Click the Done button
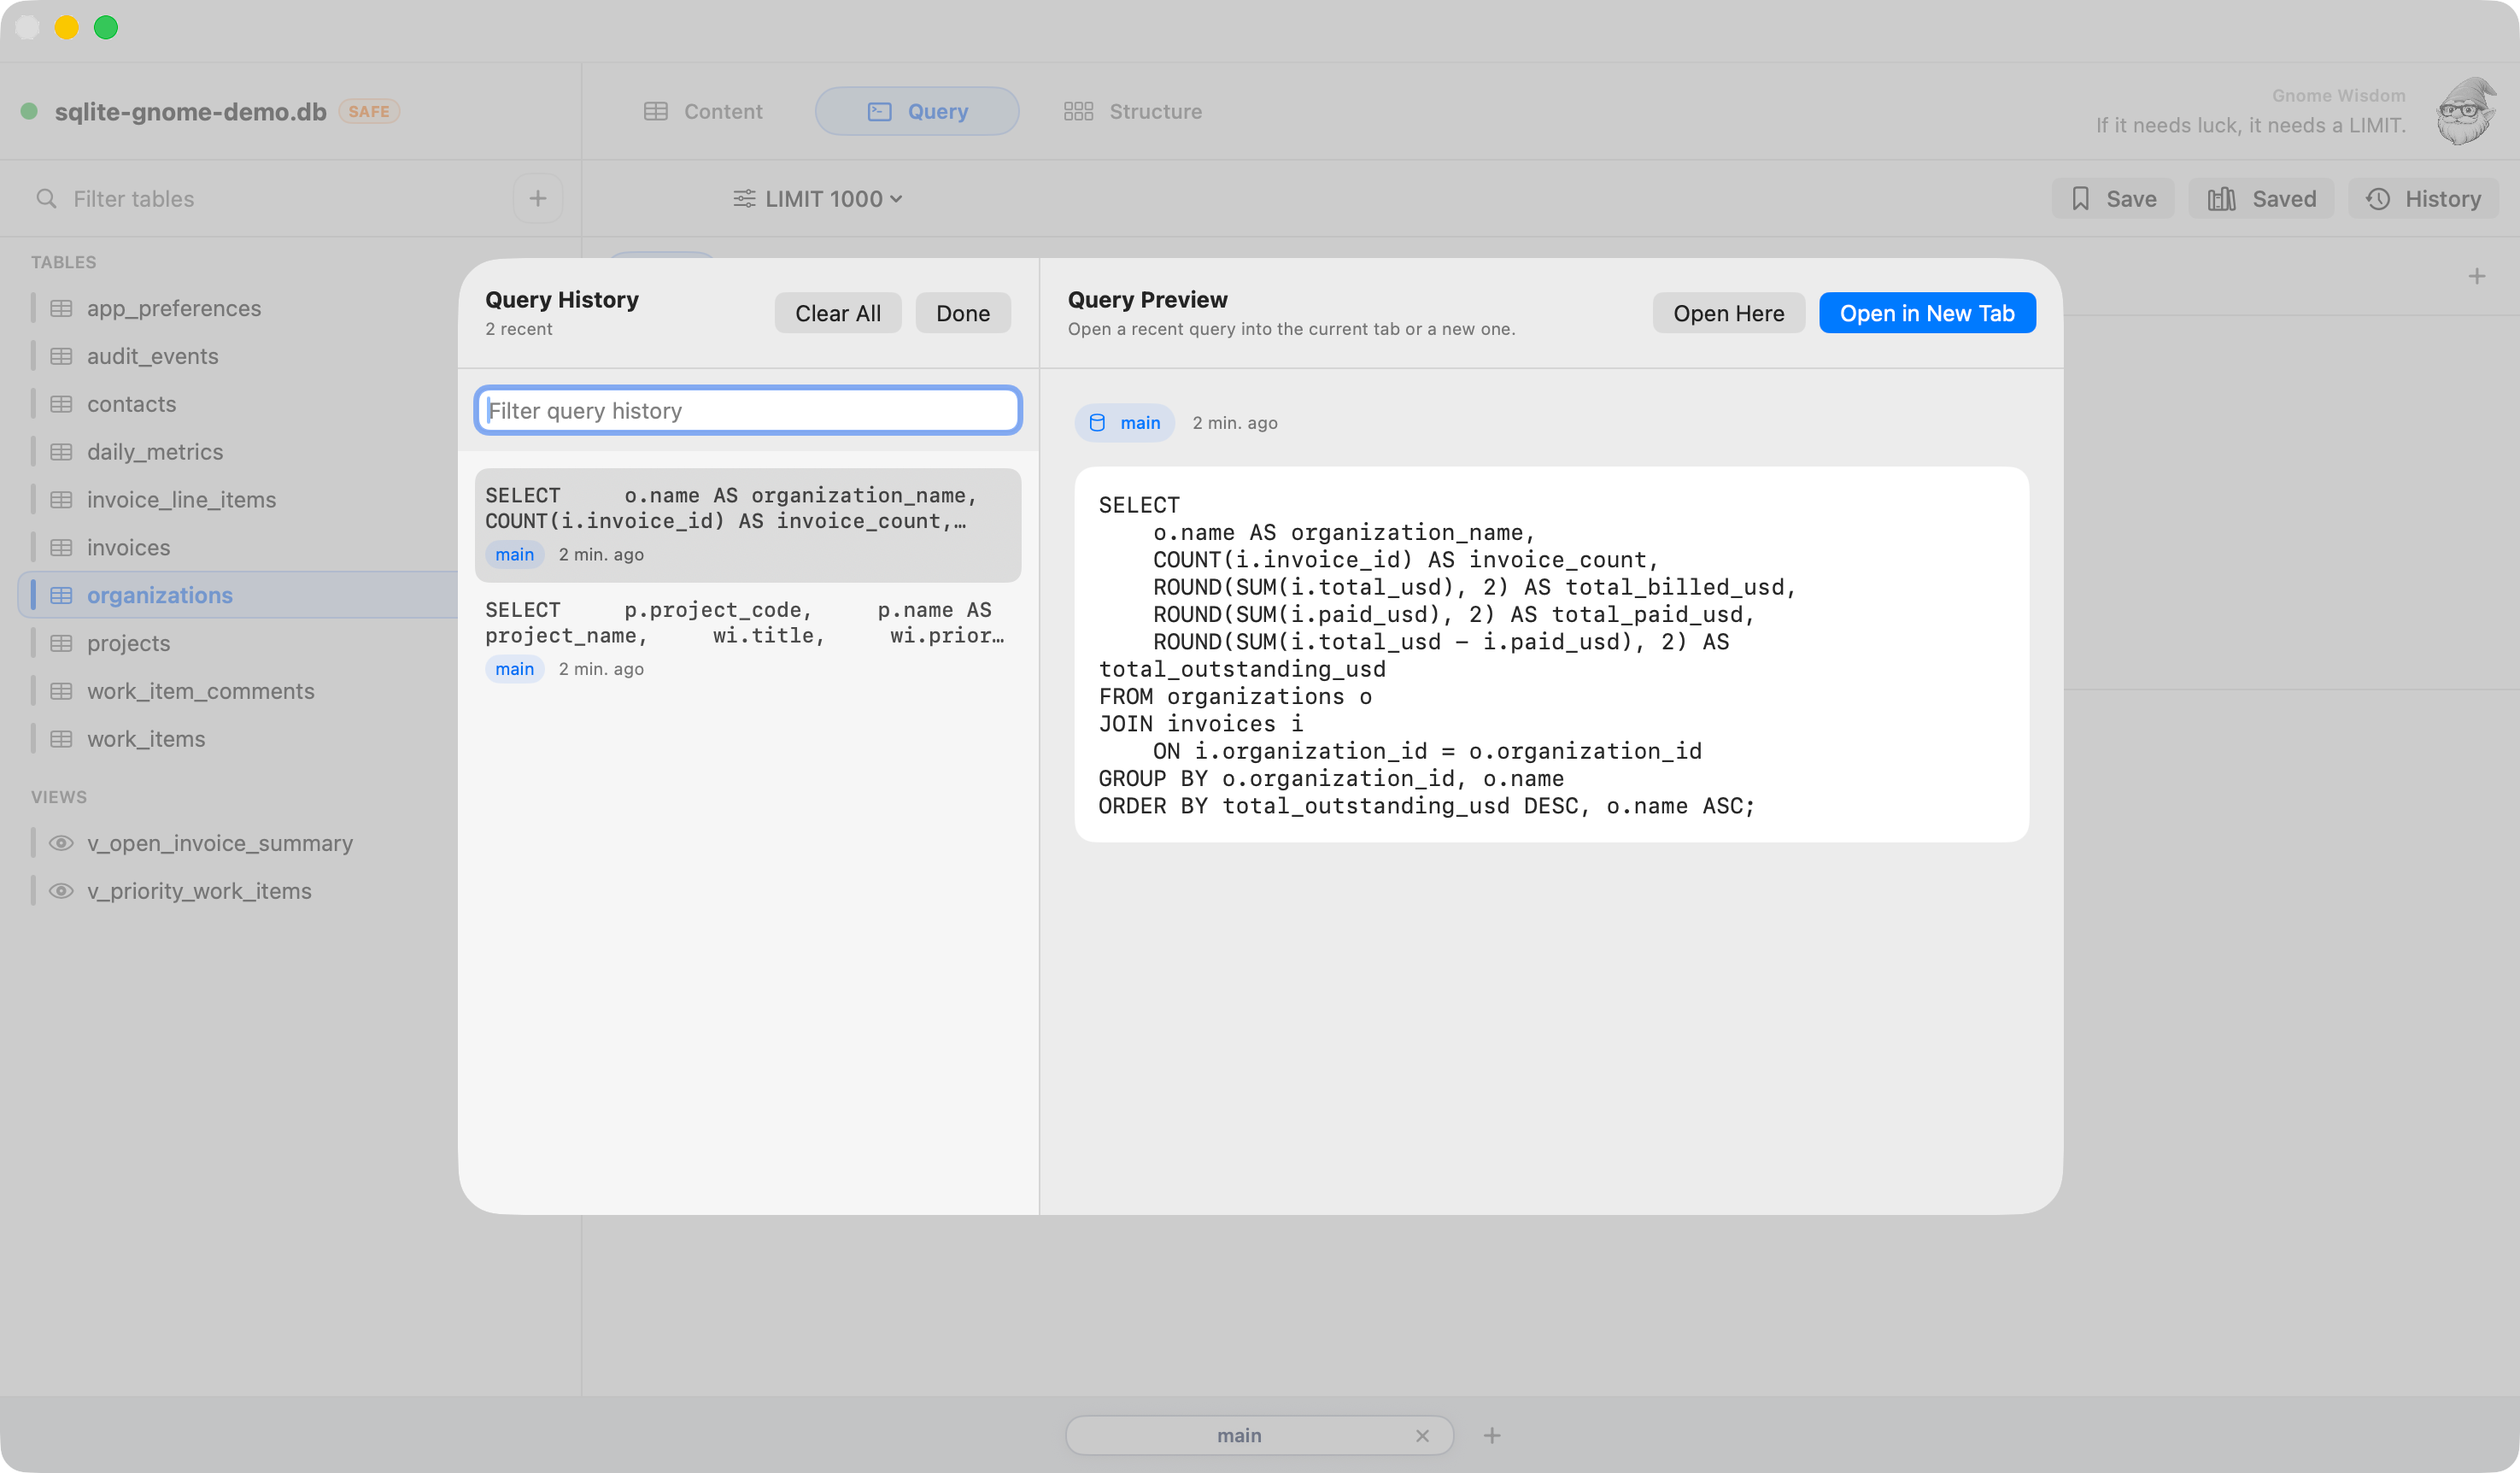The height and width of the screenshot is (1473, 2520). coord(962,313)
